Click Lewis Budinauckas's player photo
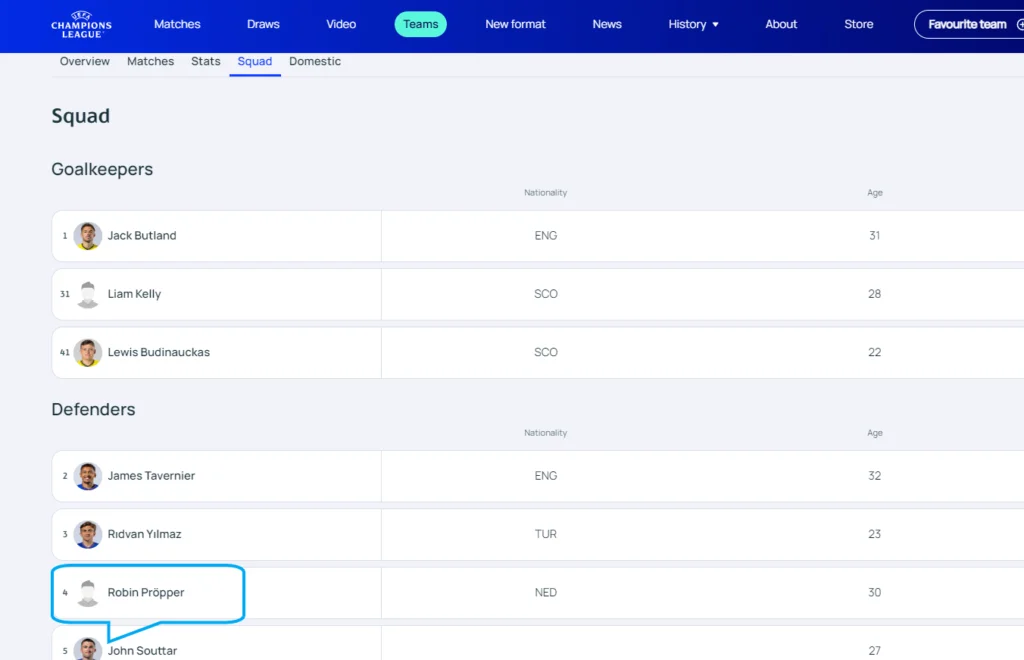The height and width of the screenshot is (660, 1024). click(x=88, y=352)
